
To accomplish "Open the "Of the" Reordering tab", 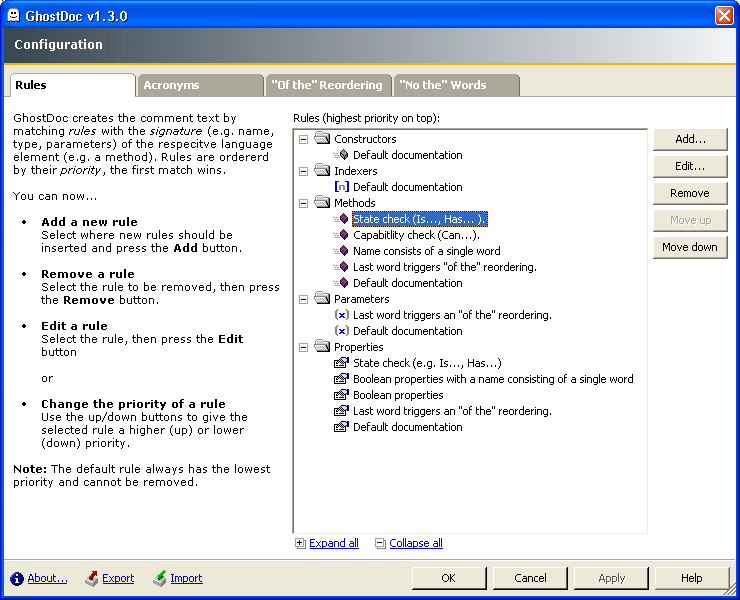I will pos(328,85).
